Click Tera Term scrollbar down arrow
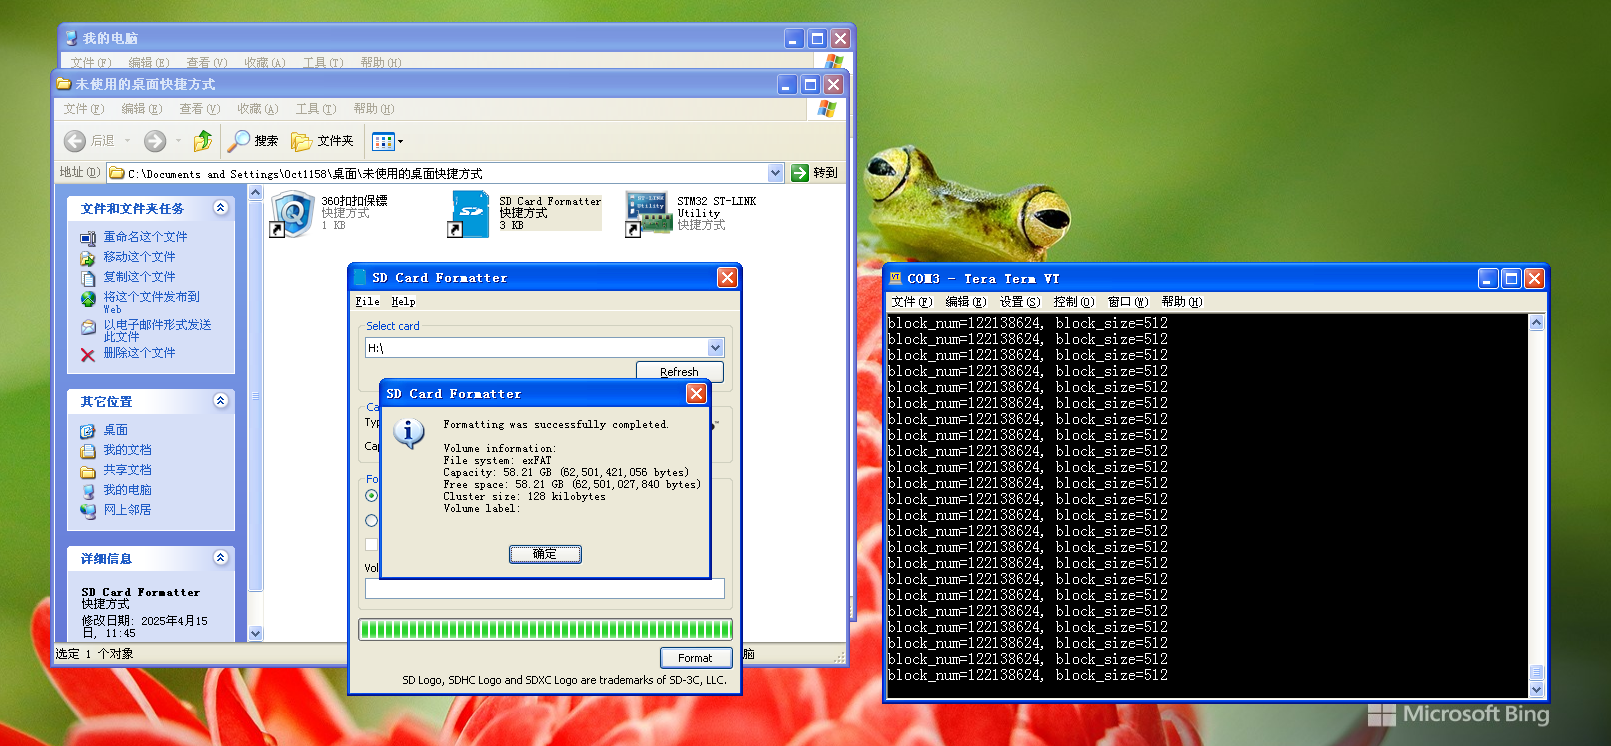Screen dimensions: 1611x746 (x=1537, y=689)
